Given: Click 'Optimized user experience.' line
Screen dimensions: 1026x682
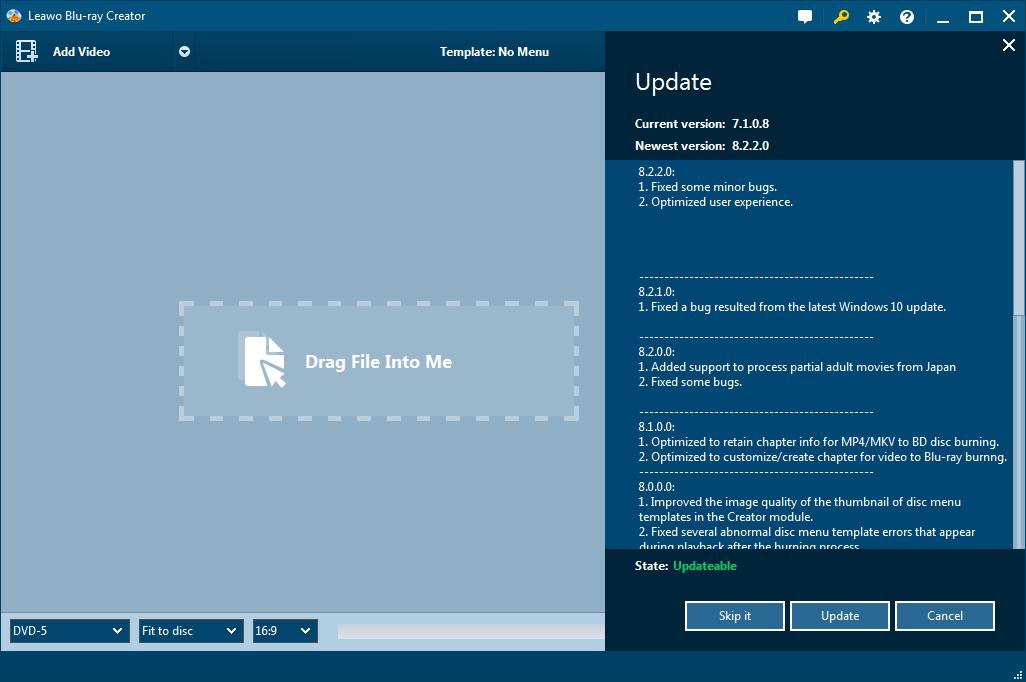Looking at the screenshot, I should point(715,202).
